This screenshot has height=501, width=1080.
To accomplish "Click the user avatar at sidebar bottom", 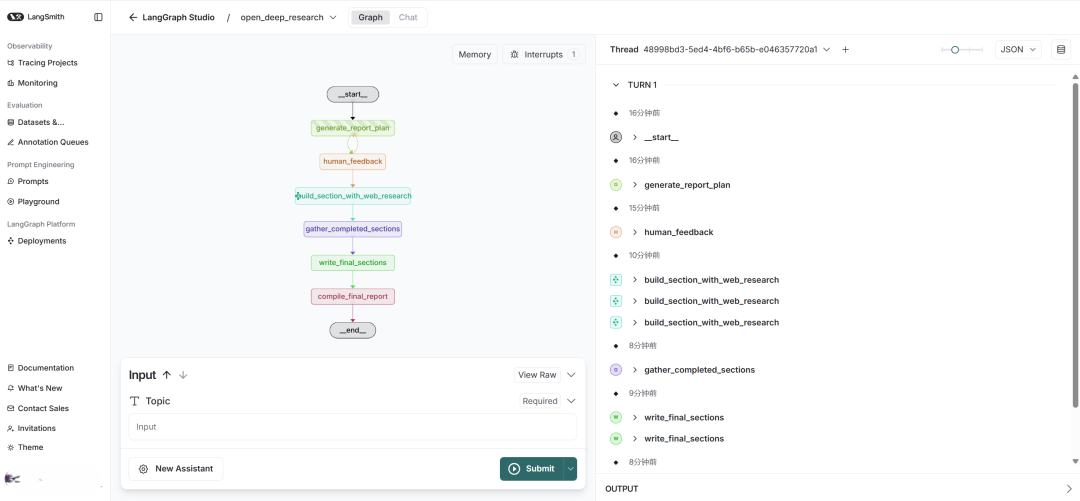I will (x=12, y=478).
